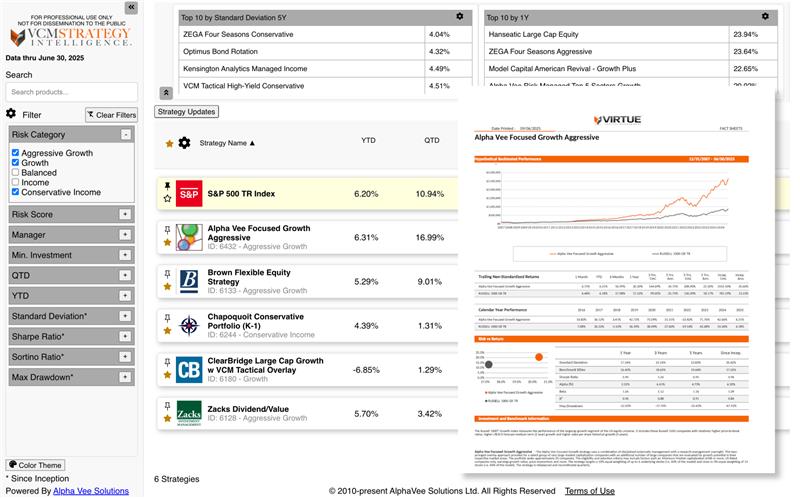Collapse the Risk Category filter section

pyautogui.click(x=126, y=134)
